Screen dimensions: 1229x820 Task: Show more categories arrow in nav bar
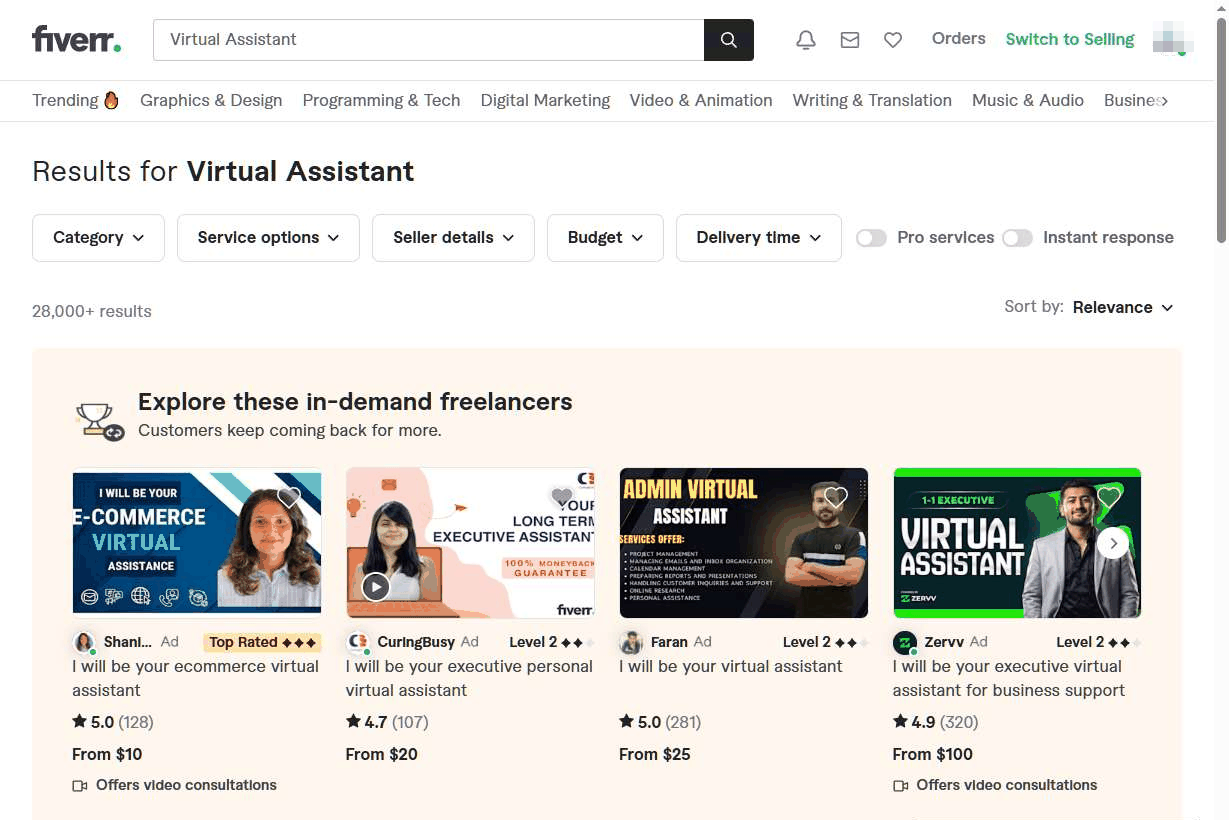point(1162,100)
